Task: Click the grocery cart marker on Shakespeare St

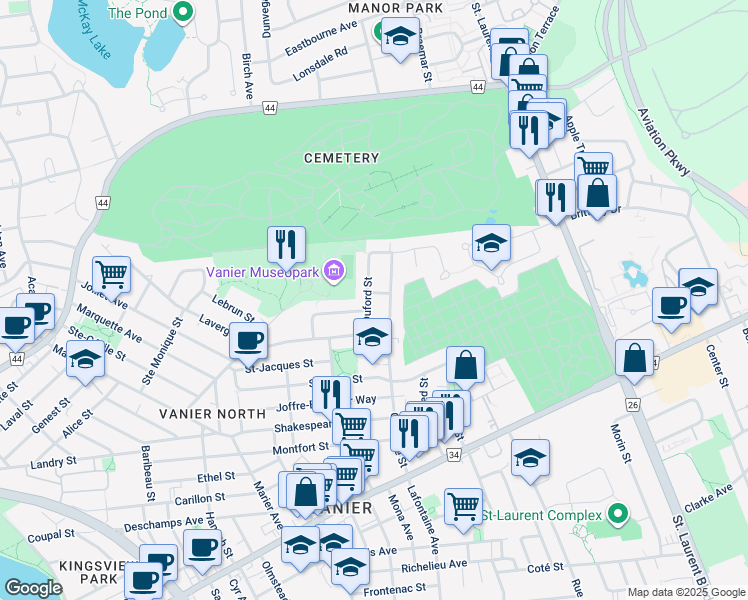Action: click(x=352, y=423)
